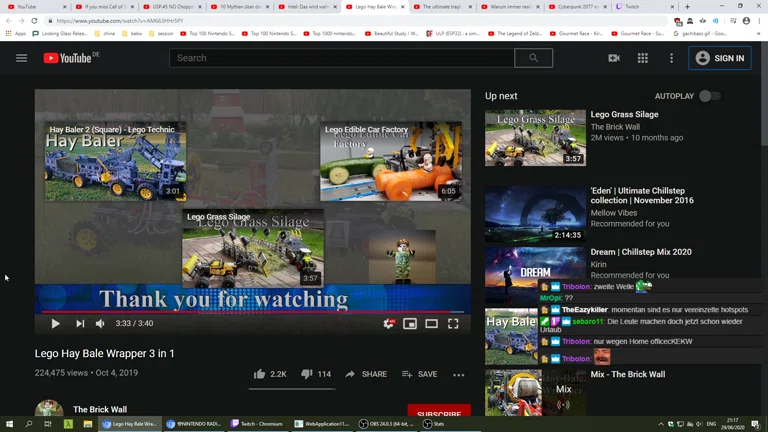Click the SIGN IN button
Viewport: 768px width, 432px height.
(720, 58)
